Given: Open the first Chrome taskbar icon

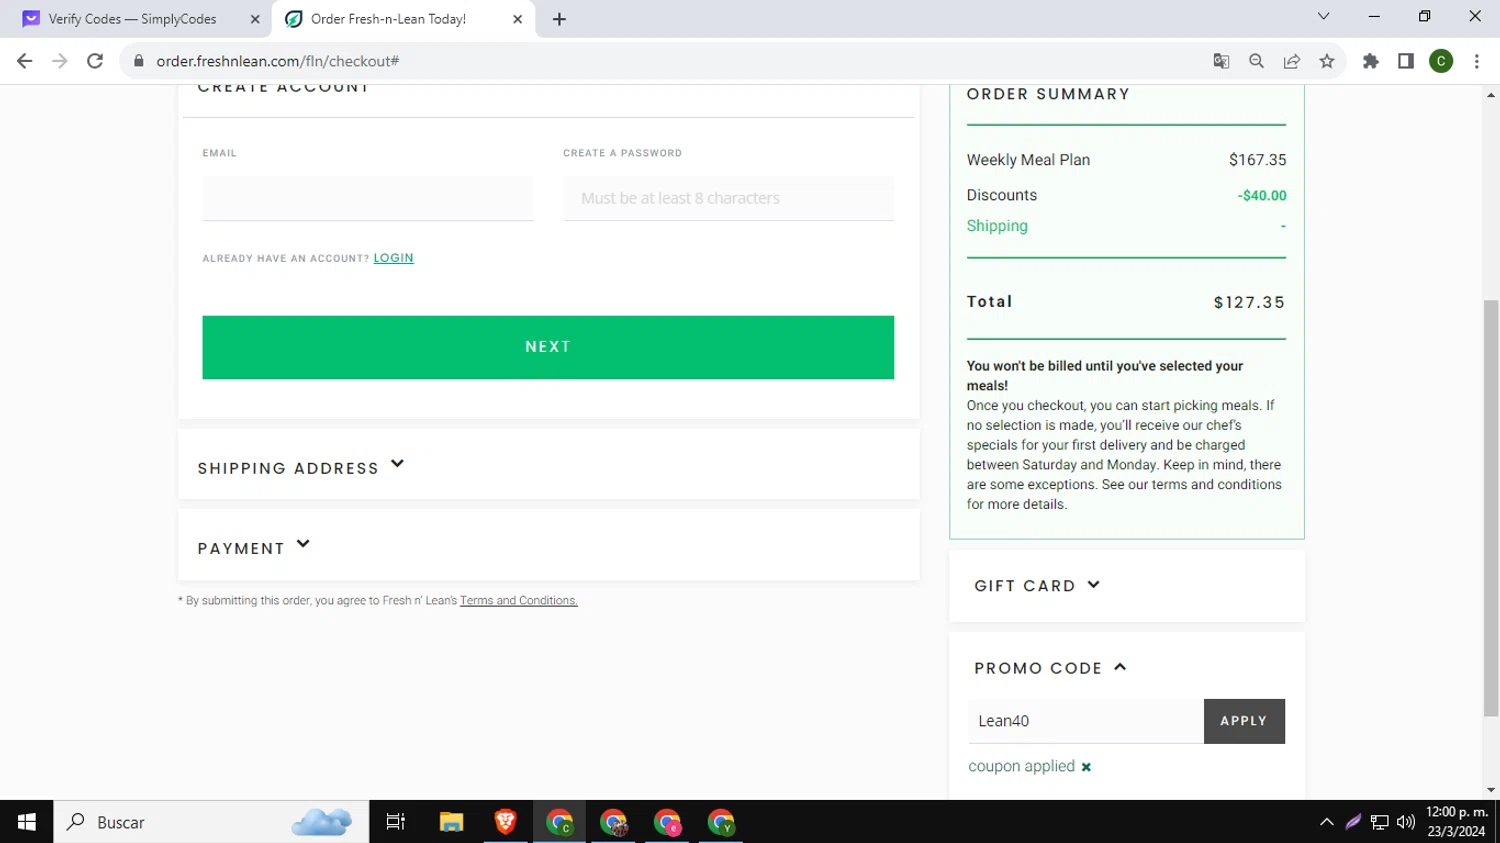Looking at the screenshot, I should tap(559, 822).
